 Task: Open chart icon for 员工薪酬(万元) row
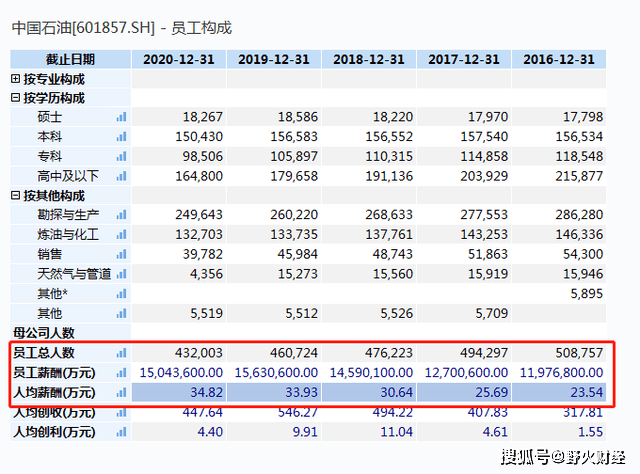121,373
